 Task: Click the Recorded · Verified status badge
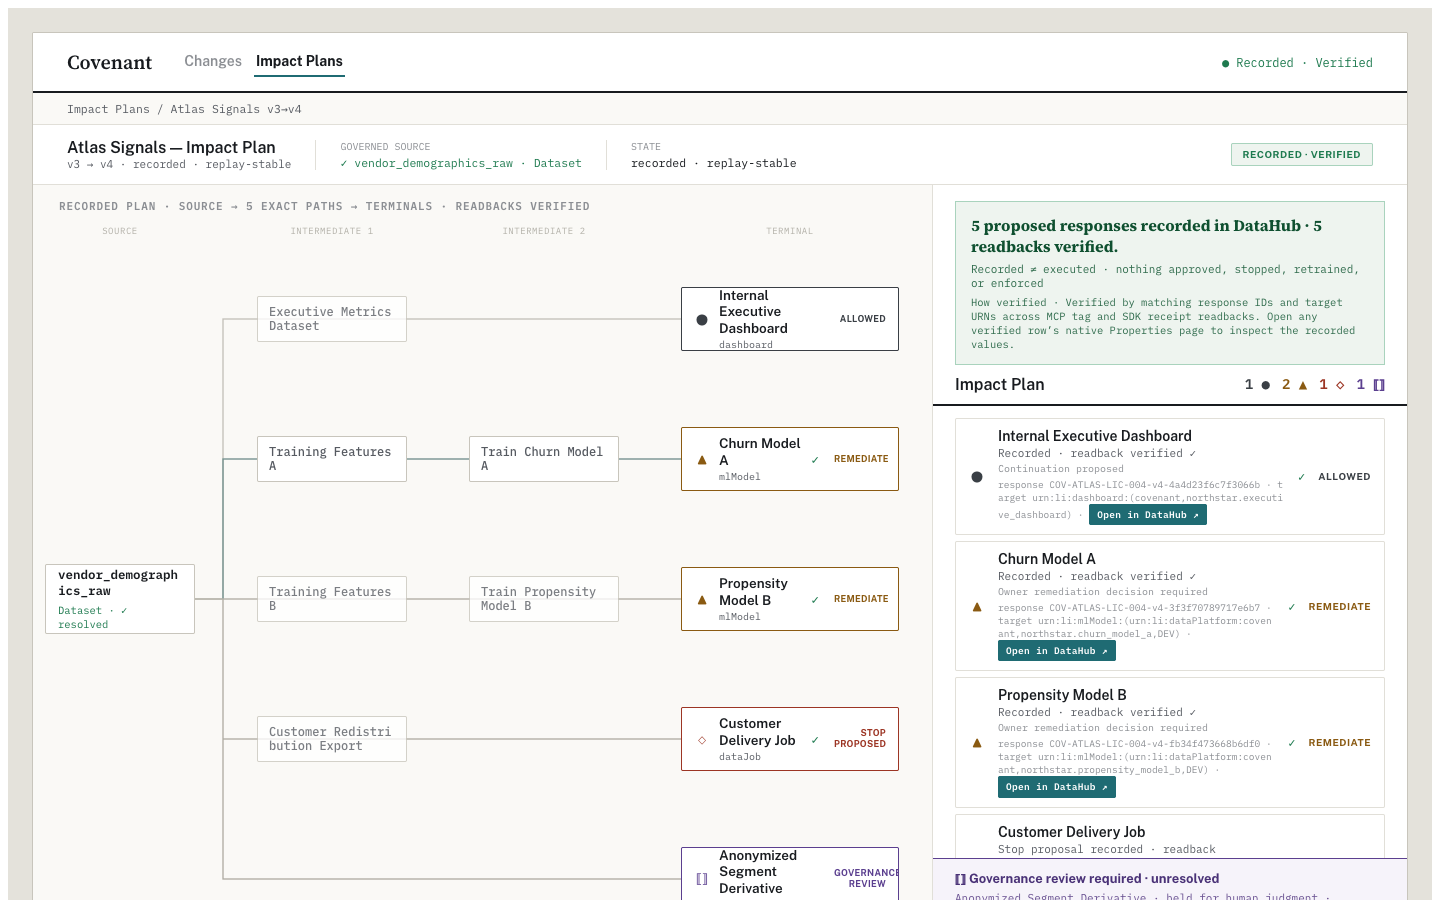[x=1301, y=154]
